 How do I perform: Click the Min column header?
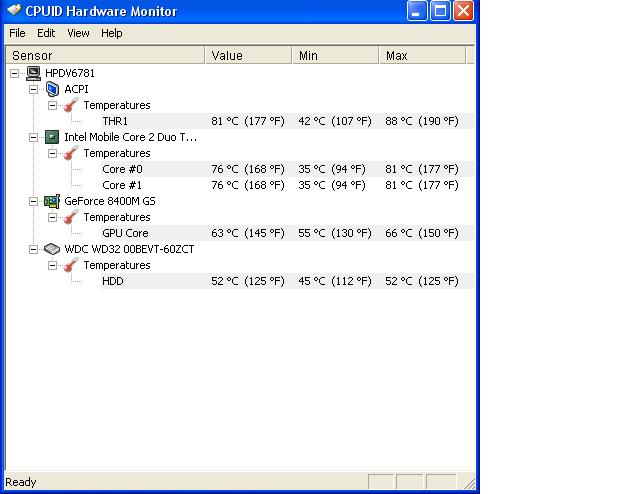point(336,55)
